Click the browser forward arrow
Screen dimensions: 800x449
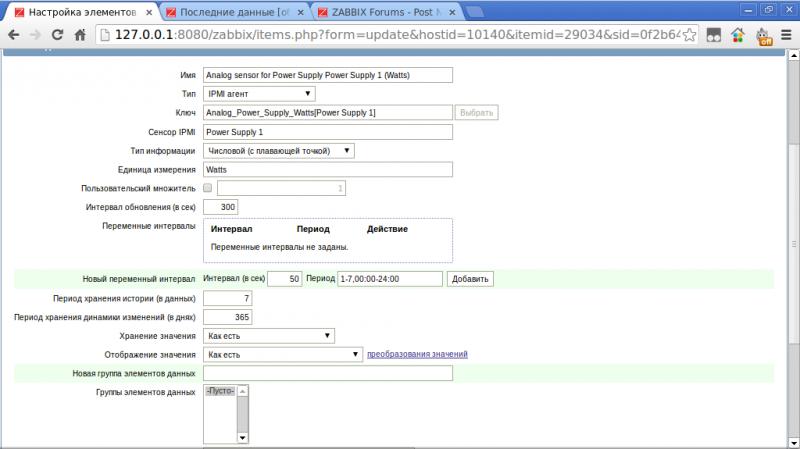pyautogui.click(x=35, y=35)
